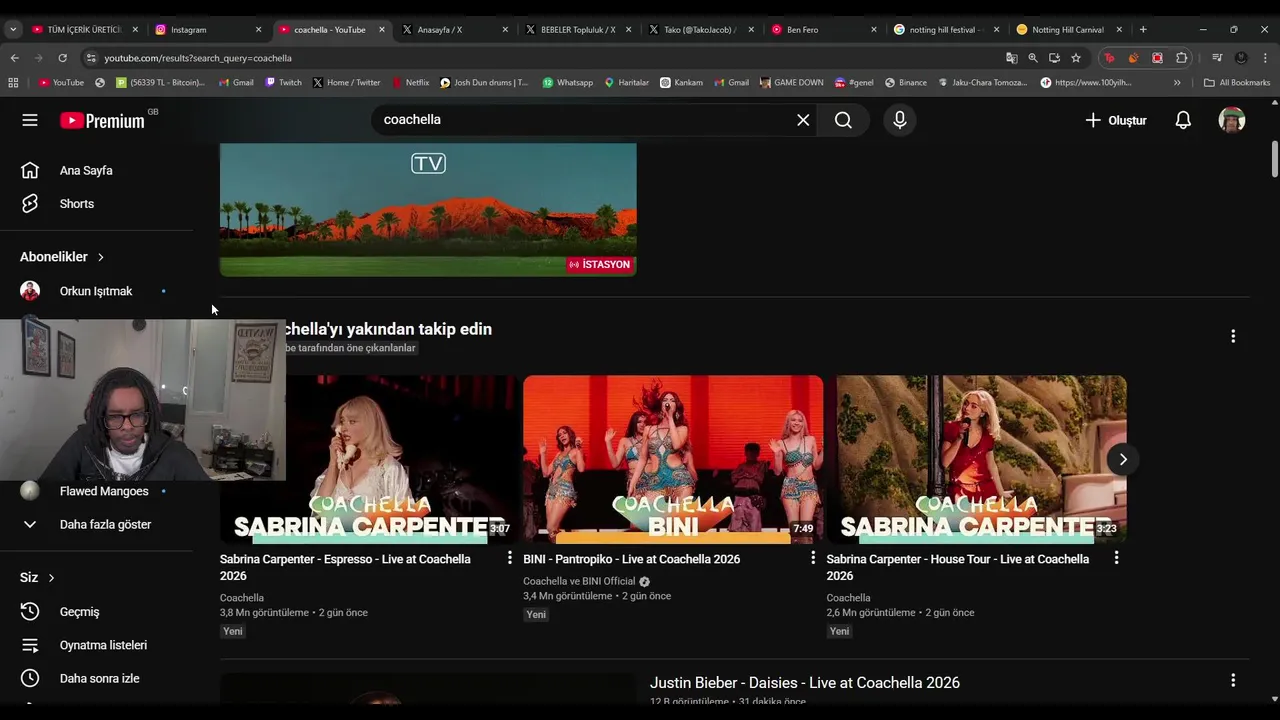This screenshot has width=1280, height=720.
Task: Open Sabrina Carpenter Espresso video title
Action: [x=345, y=567]
